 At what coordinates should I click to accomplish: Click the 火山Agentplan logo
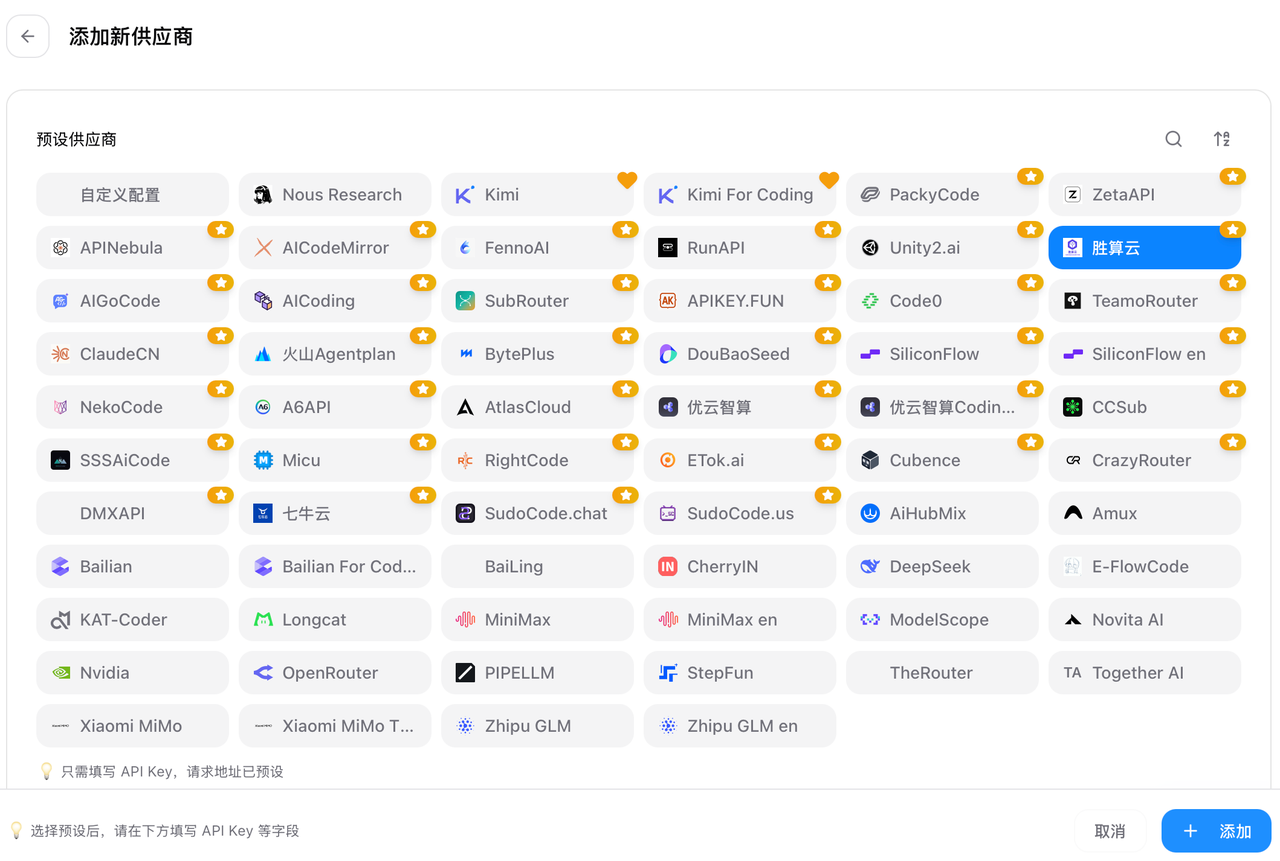[263, 354]
